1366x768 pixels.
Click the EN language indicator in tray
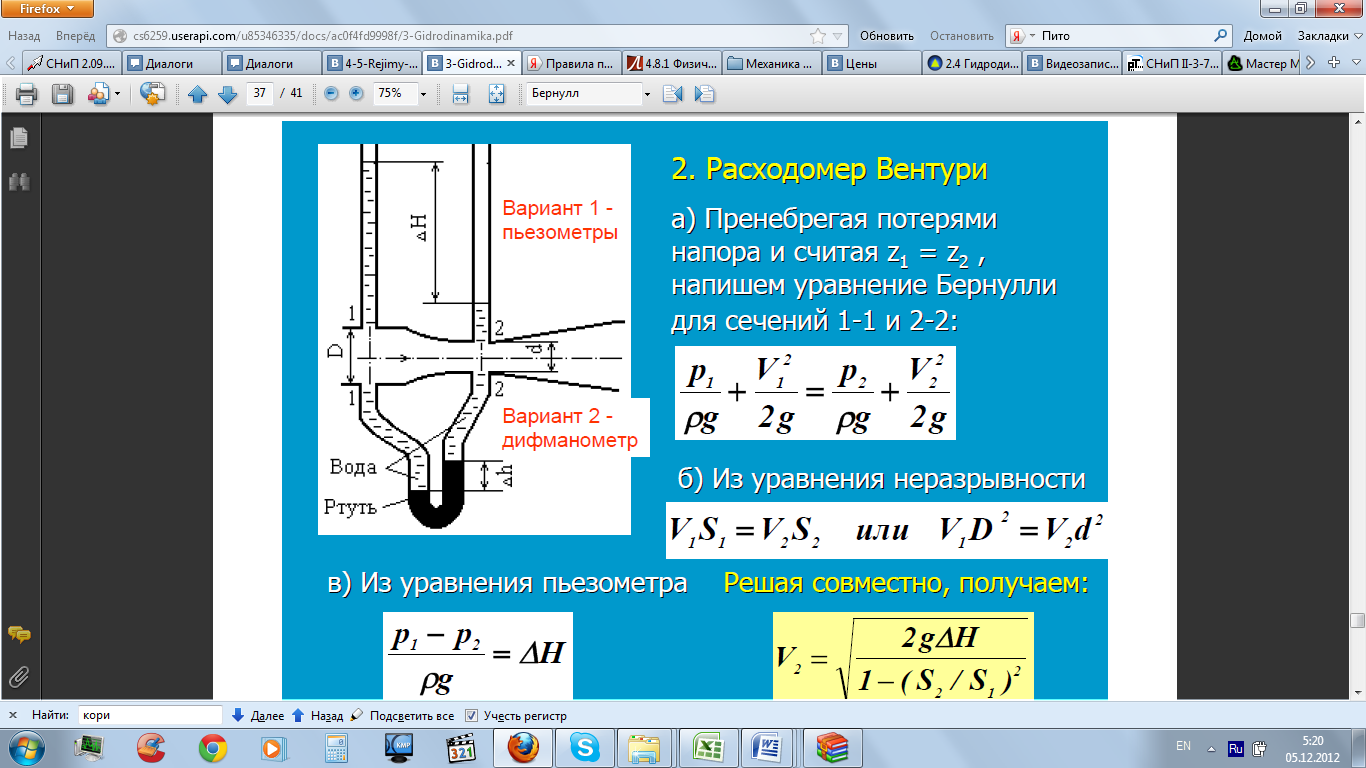1184,746
